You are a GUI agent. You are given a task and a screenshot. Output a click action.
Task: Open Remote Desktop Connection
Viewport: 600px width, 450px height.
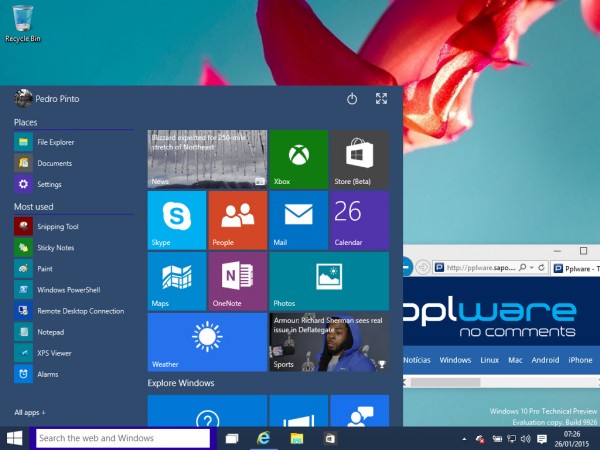coord(73,311)
